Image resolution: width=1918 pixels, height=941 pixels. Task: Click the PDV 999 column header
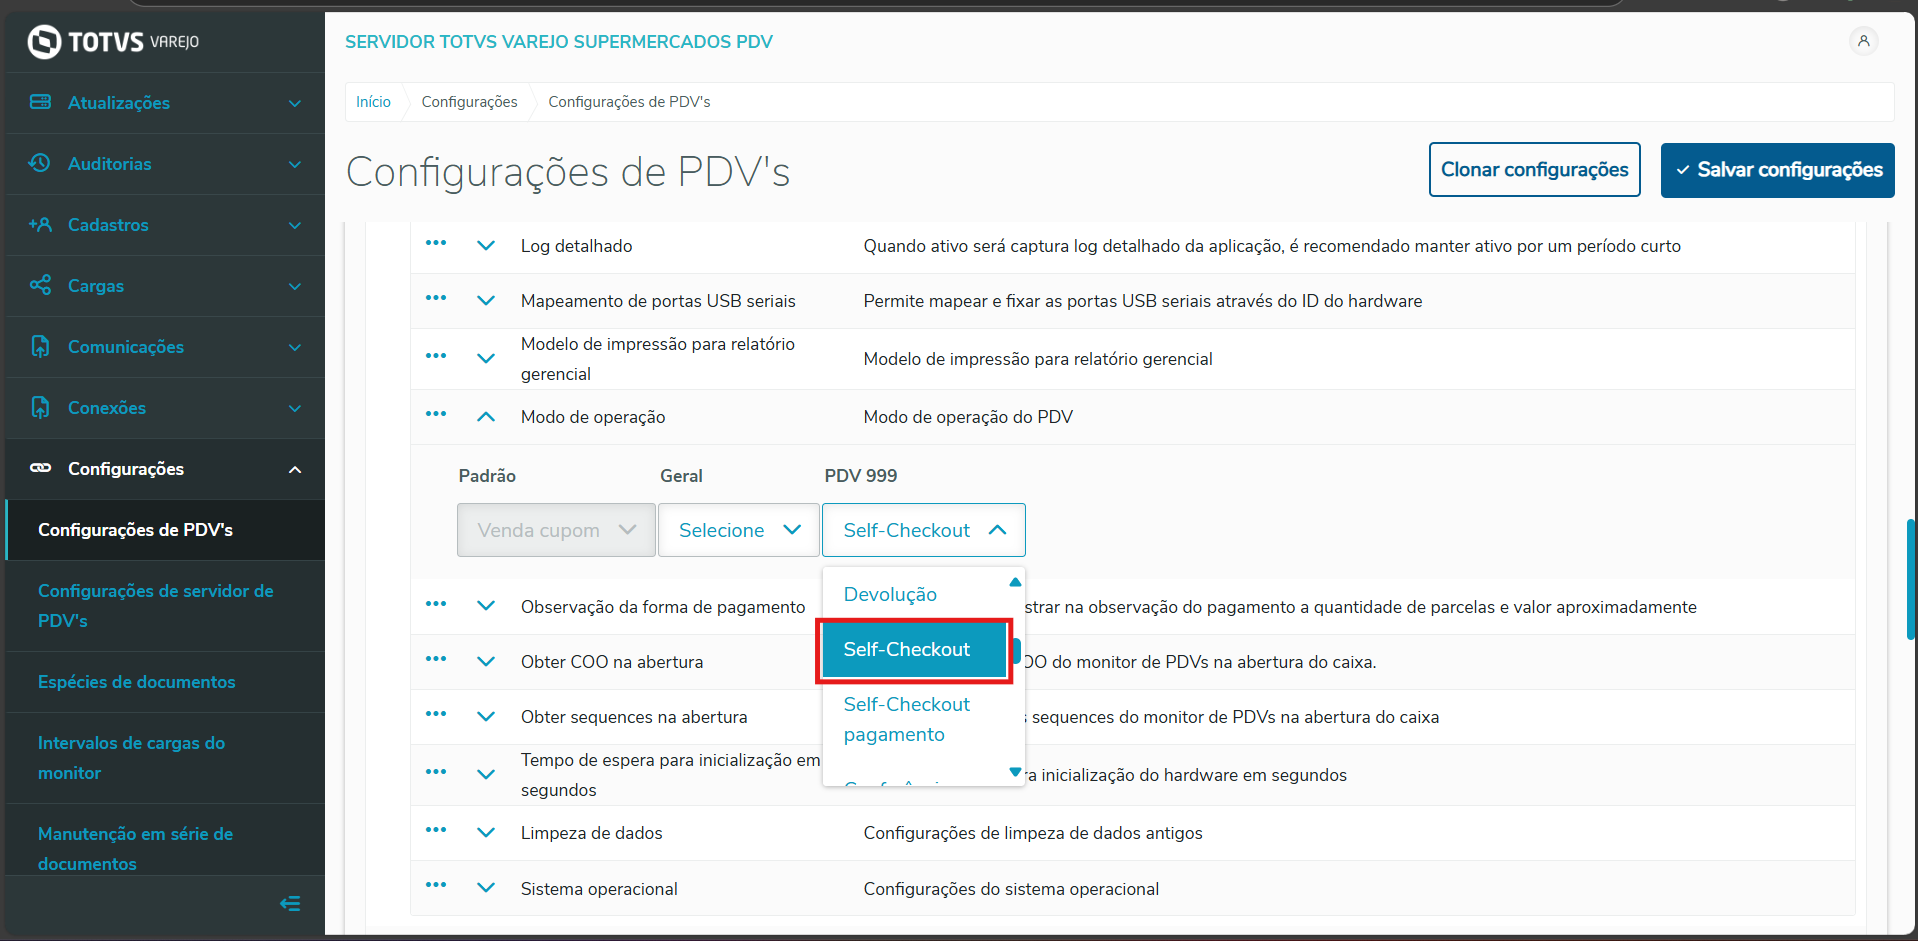pos(861,476)
